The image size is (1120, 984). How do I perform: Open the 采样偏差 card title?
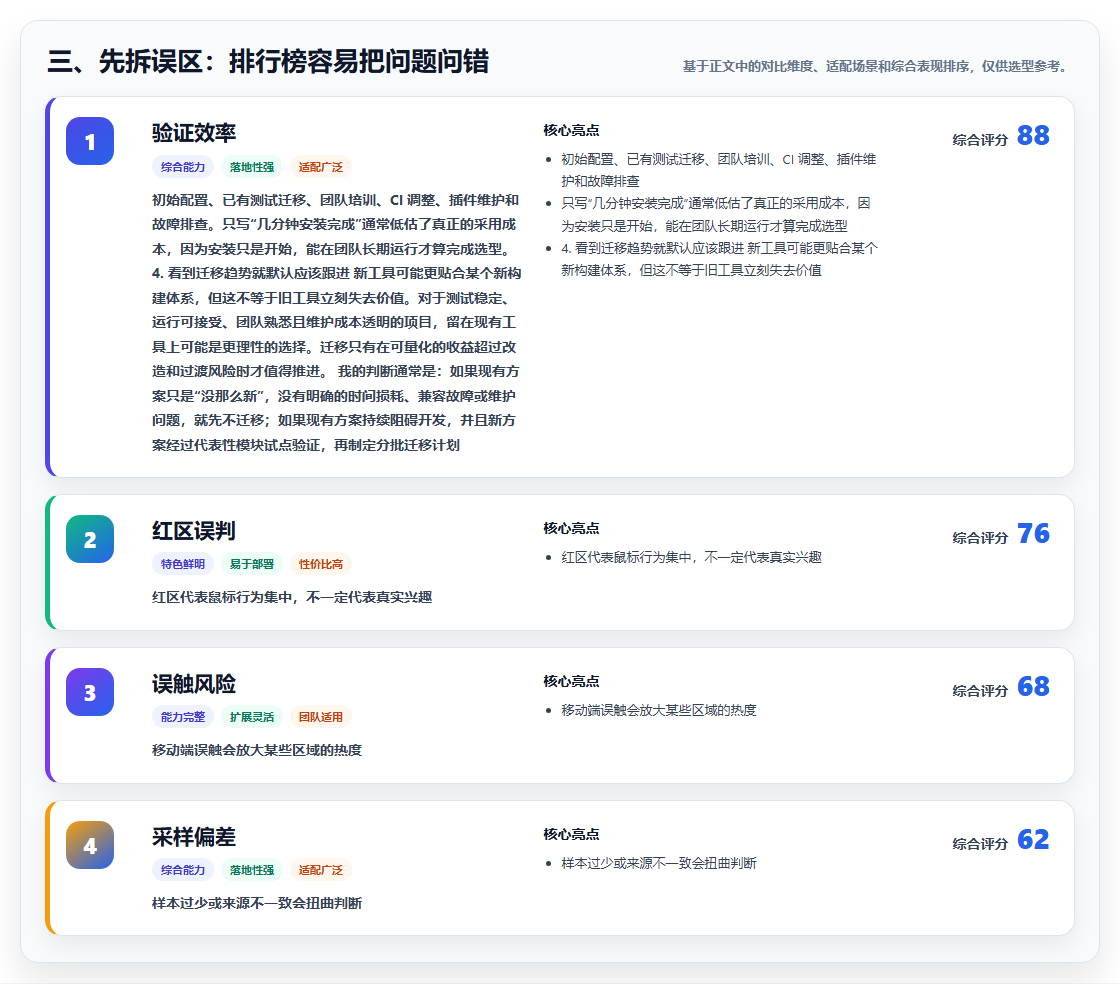[194, 836]
